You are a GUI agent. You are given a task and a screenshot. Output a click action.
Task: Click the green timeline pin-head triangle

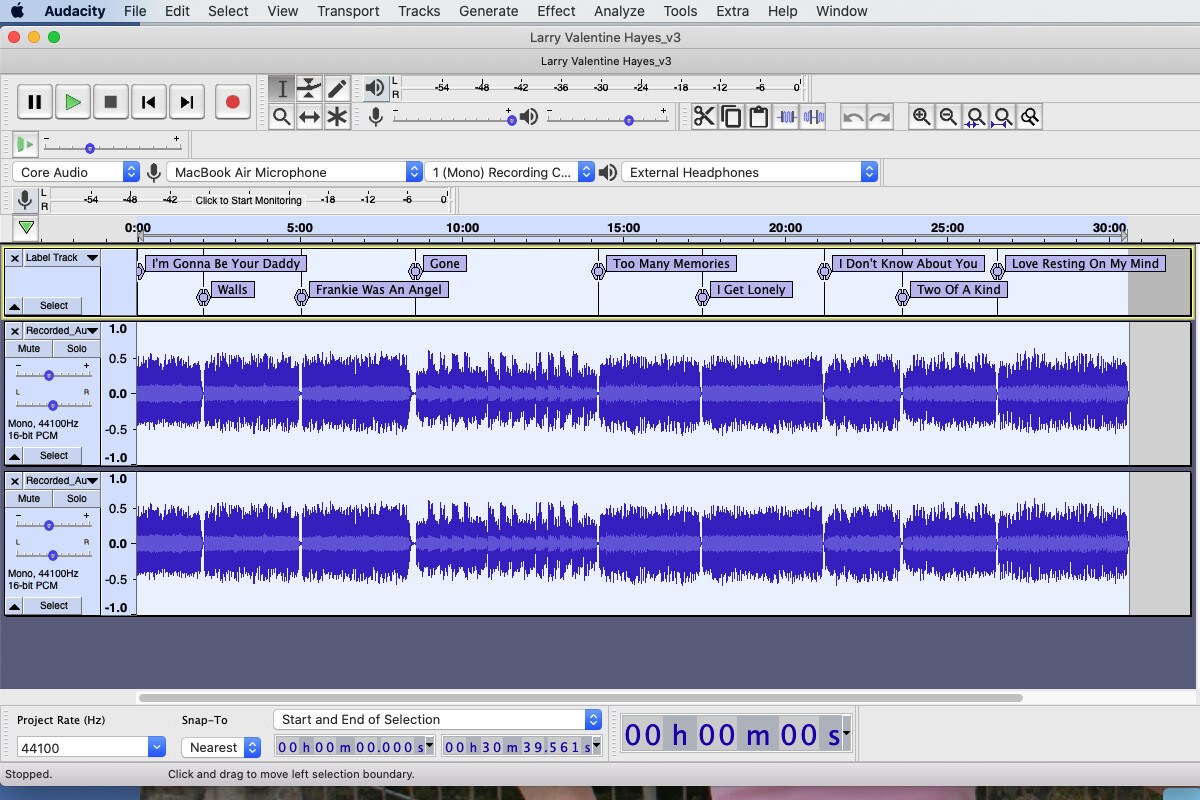(x=27, y=227)
